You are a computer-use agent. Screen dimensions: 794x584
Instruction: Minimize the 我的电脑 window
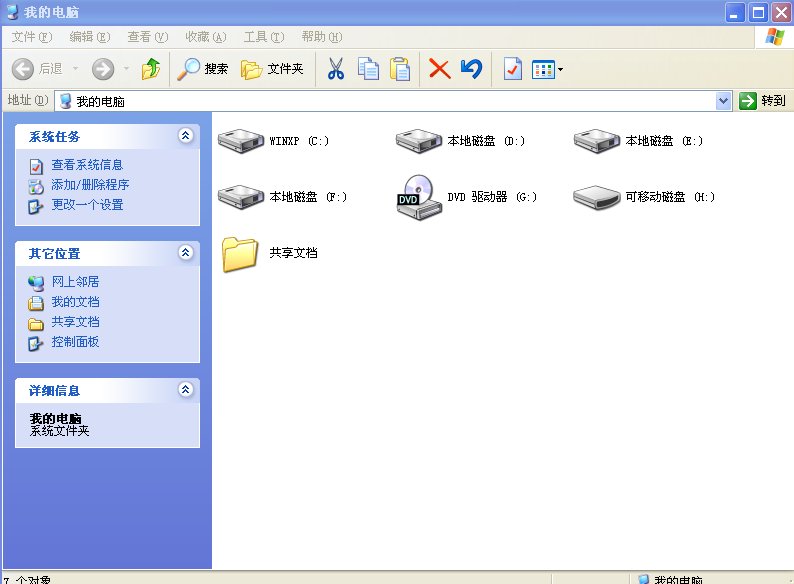point(735,13)
